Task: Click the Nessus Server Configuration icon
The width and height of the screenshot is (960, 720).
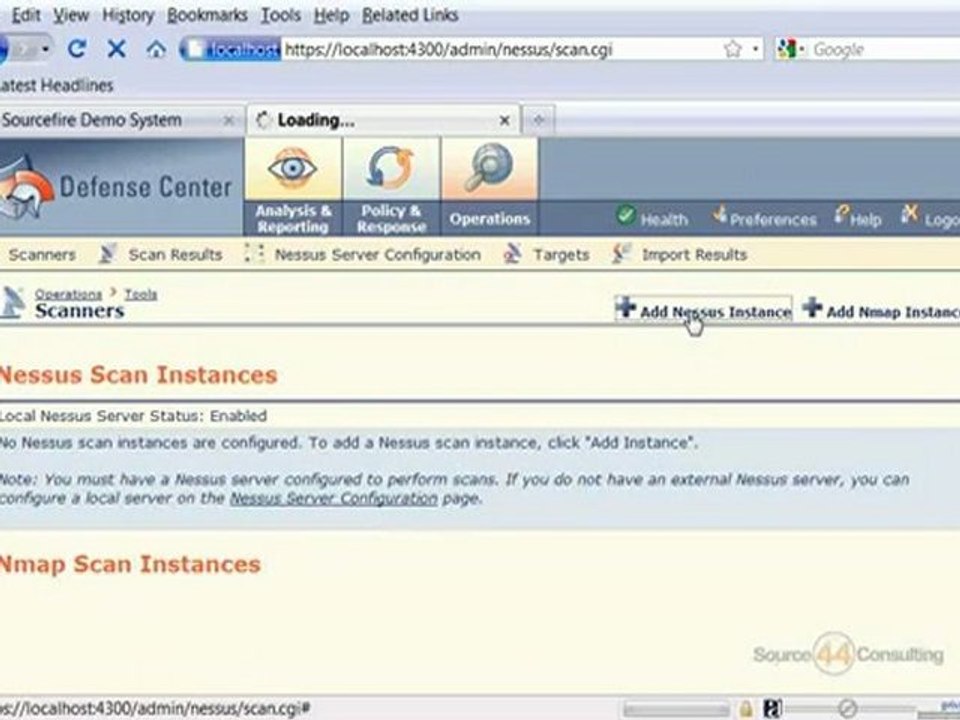Action: [254, 253]
